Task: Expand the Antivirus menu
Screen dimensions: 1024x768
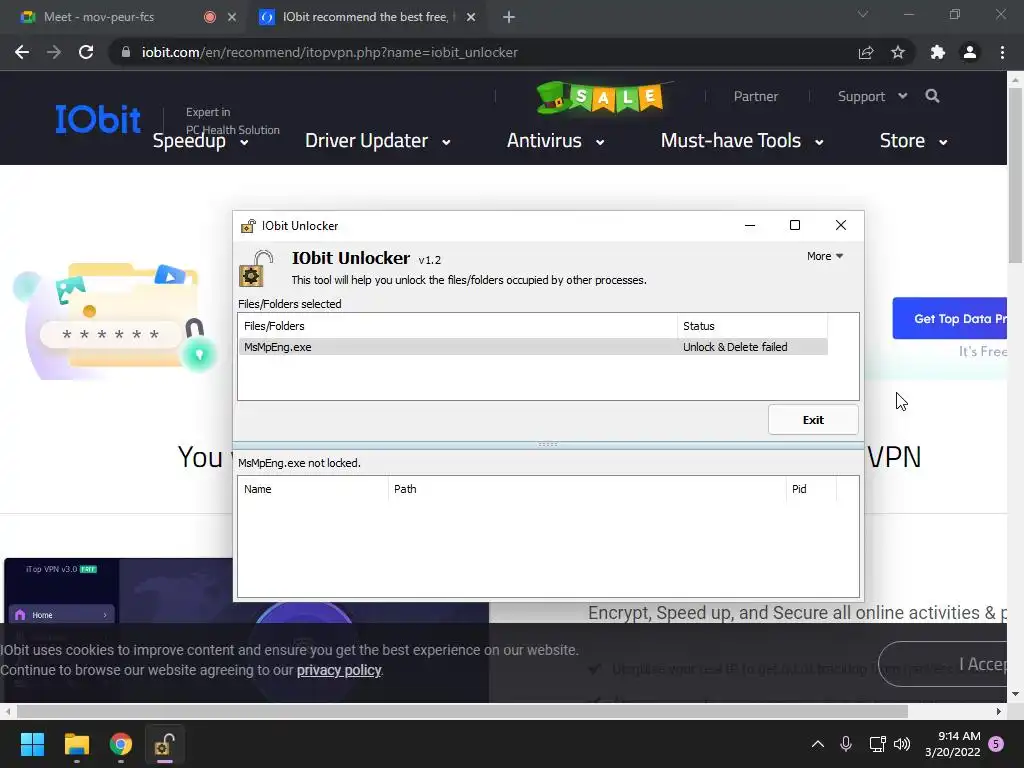Action: click(555, 141)
